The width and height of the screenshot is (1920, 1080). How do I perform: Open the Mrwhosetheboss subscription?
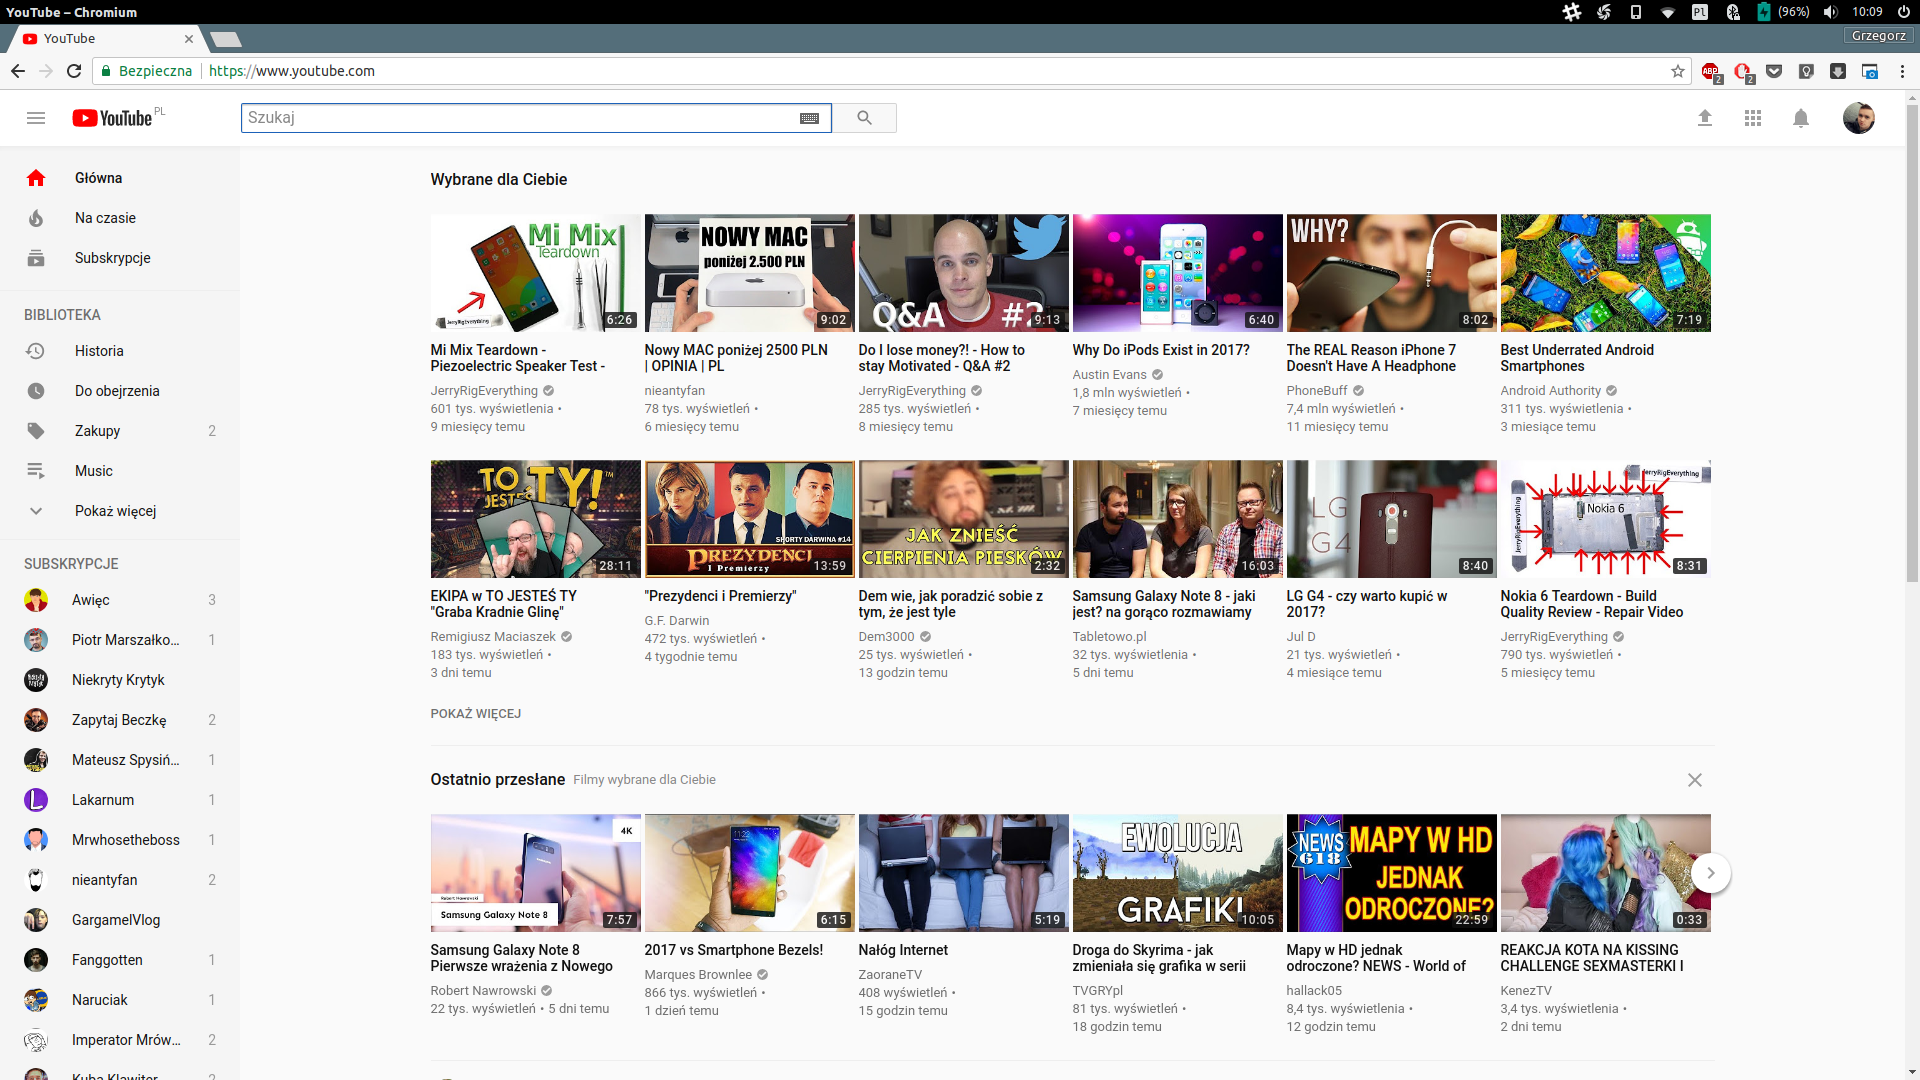click(120, 840)
